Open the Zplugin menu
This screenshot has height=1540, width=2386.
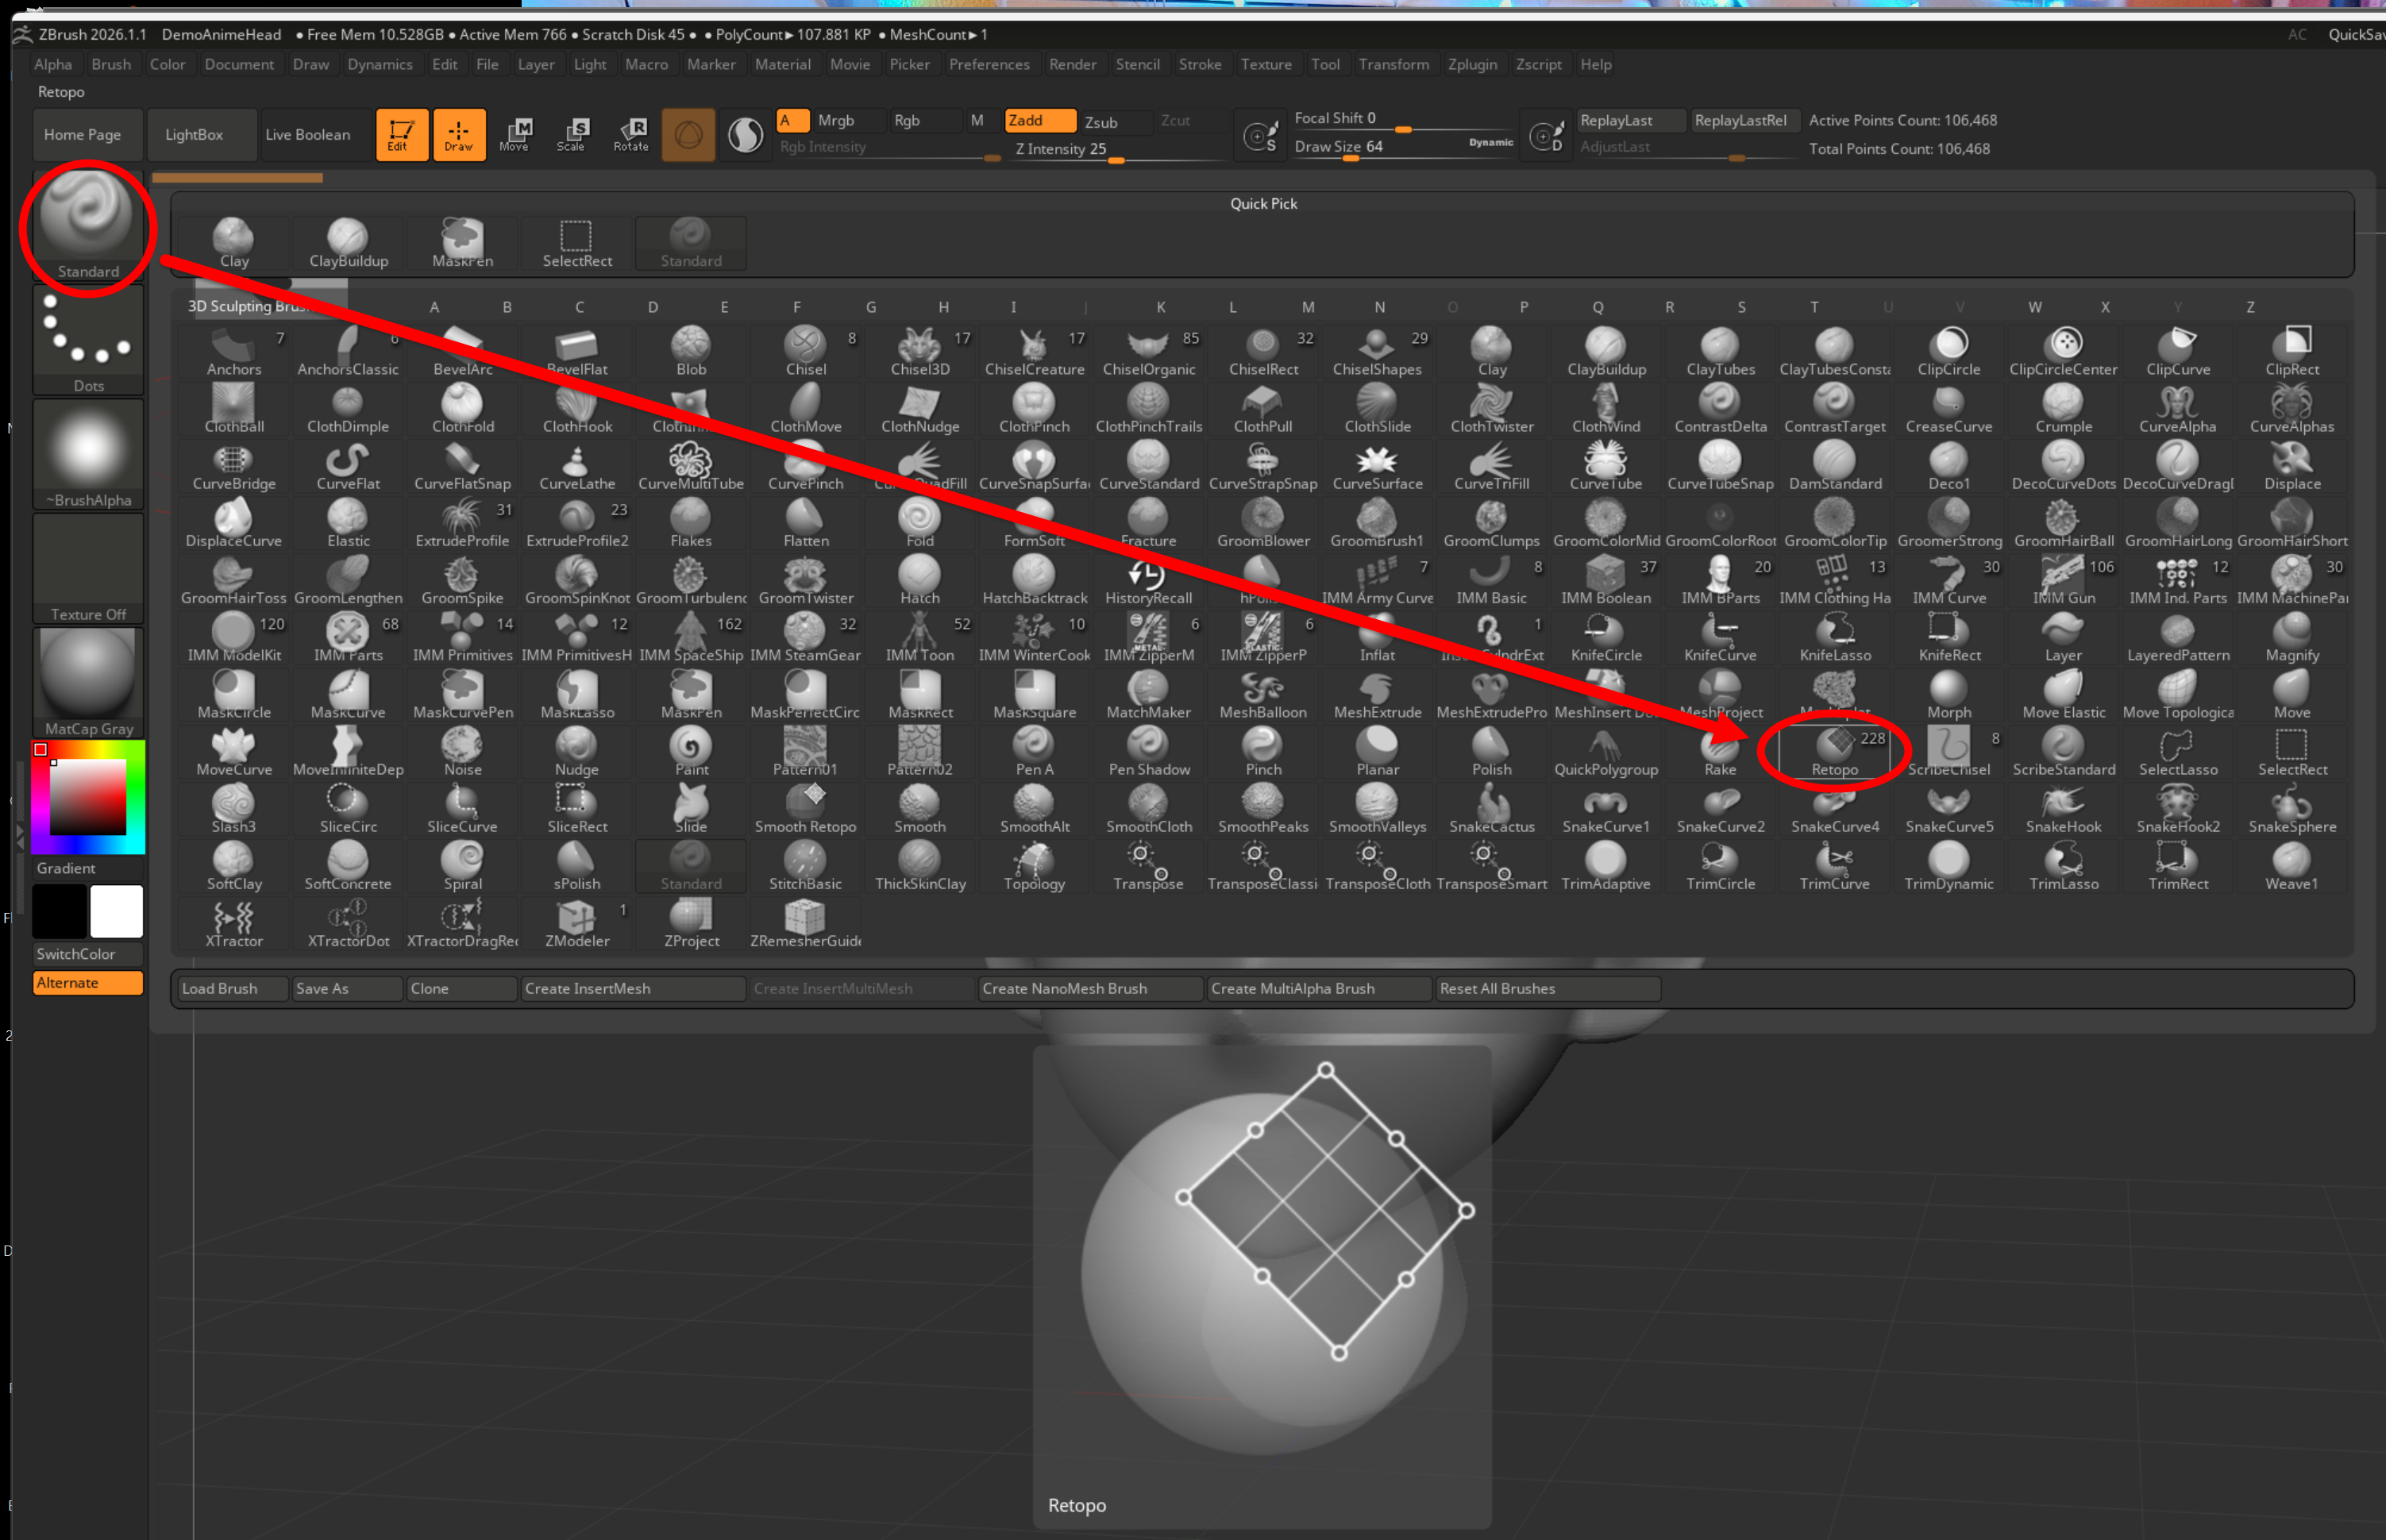(1472, 64)
